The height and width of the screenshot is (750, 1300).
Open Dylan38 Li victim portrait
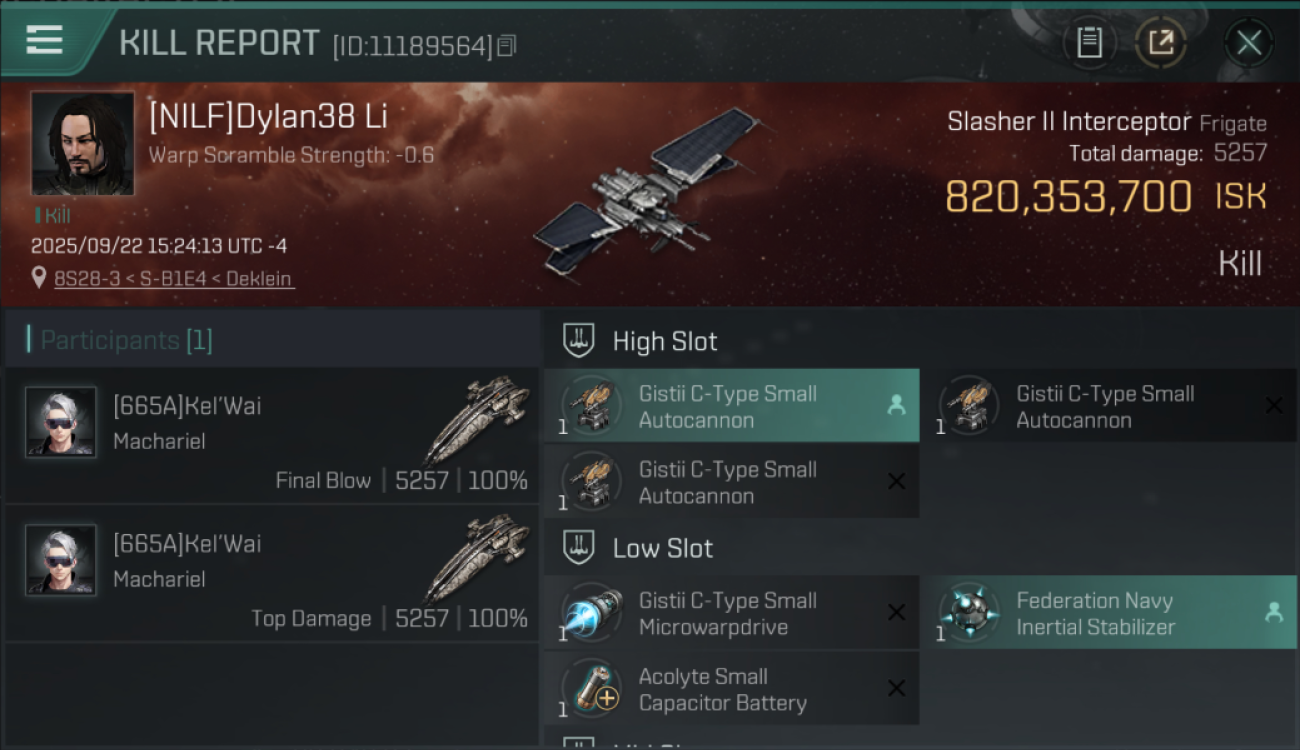pos(82,144)
